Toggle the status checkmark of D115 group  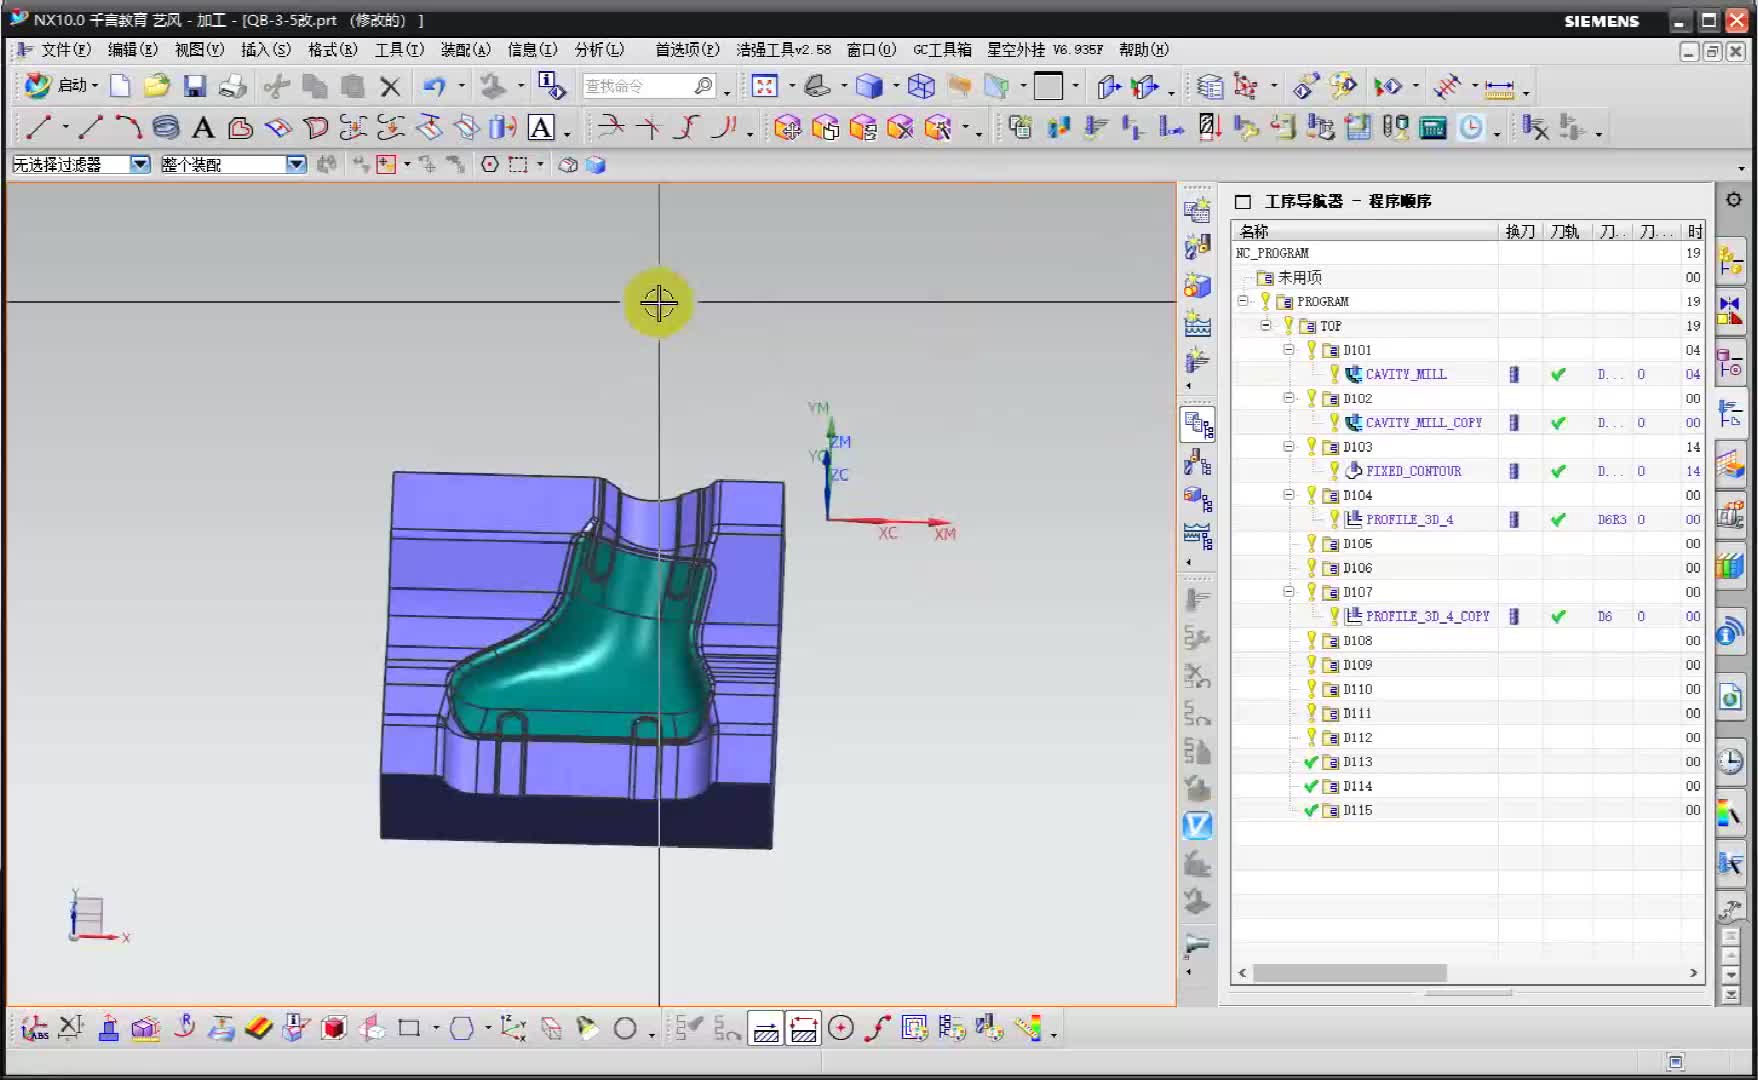click(1311, 810)
